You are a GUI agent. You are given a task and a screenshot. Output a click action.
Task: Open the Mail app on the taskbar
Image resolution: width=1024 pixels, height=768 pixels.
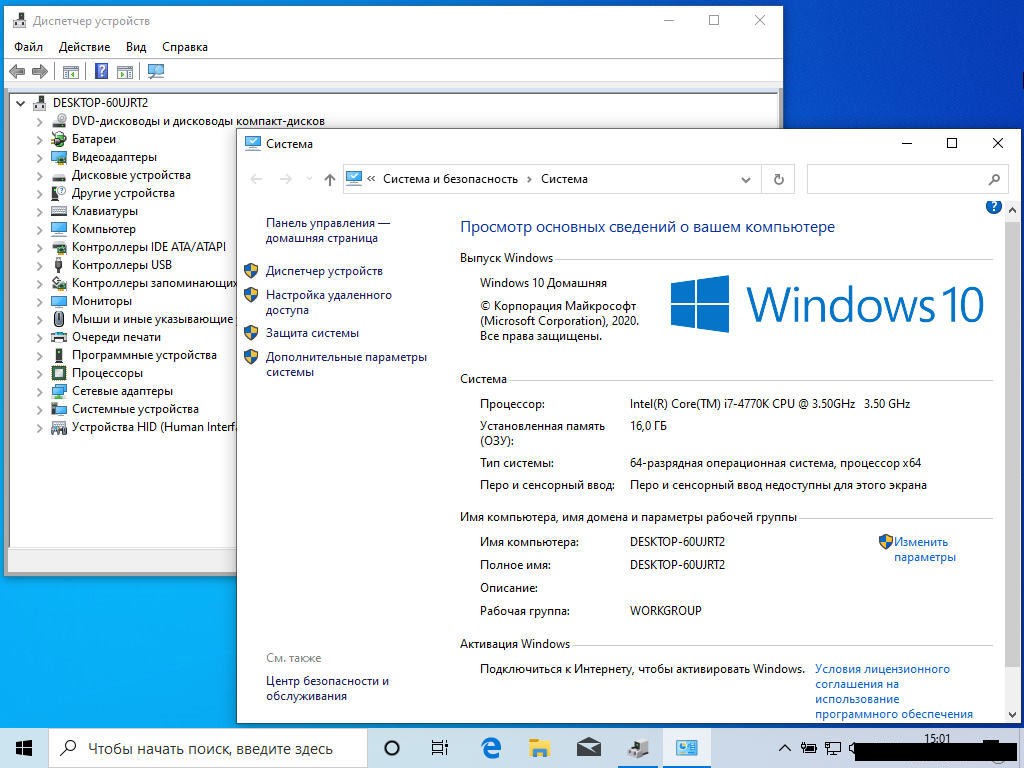coord(588,748)
